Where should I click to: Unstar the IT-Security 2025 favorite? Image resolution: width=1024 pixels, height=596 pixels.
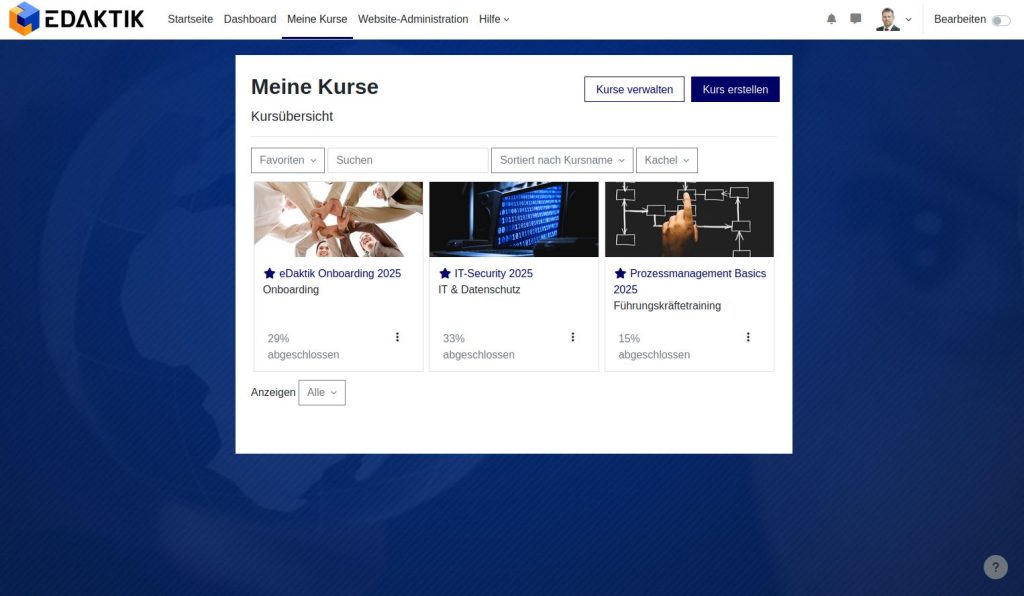445,273
